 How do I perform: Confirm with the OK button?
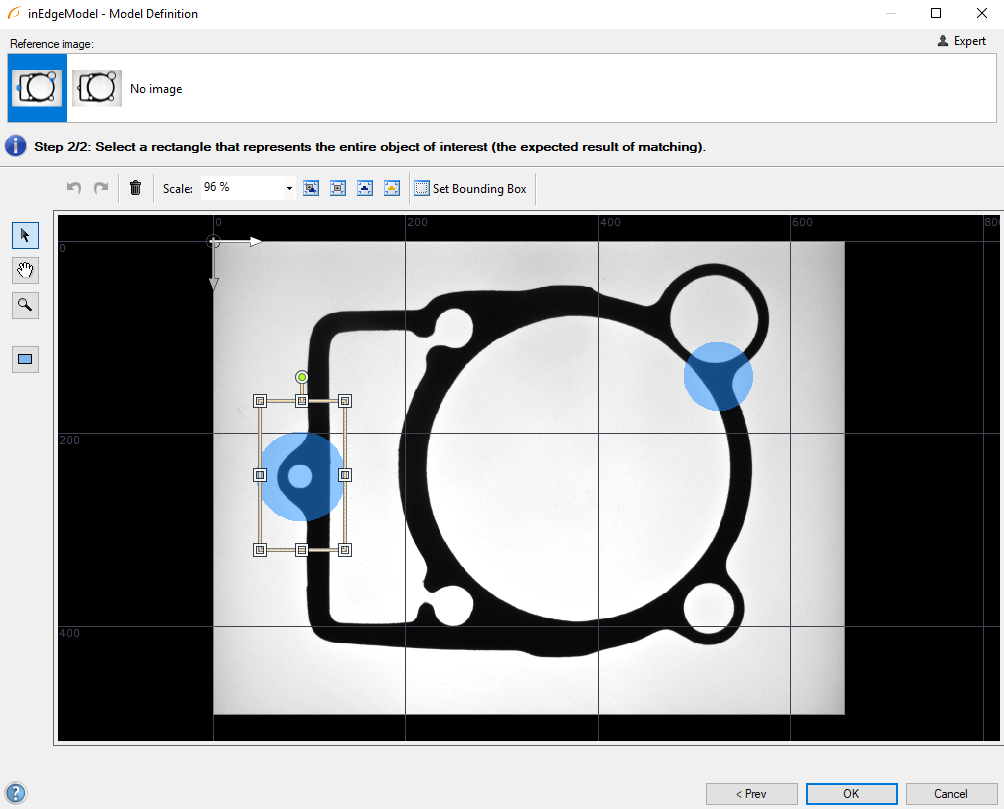point(851,794)
